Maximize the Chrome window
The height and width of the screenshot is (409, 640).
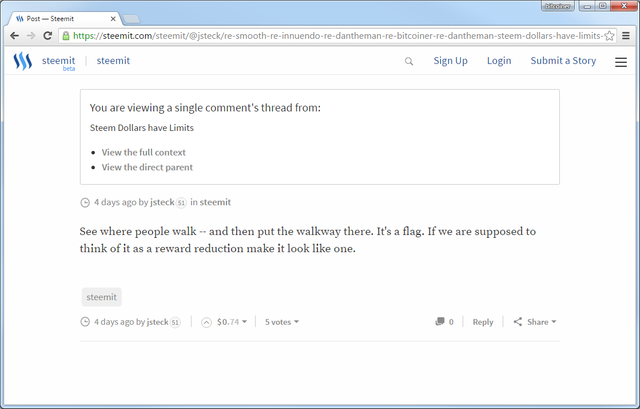(x=602, y=6)
